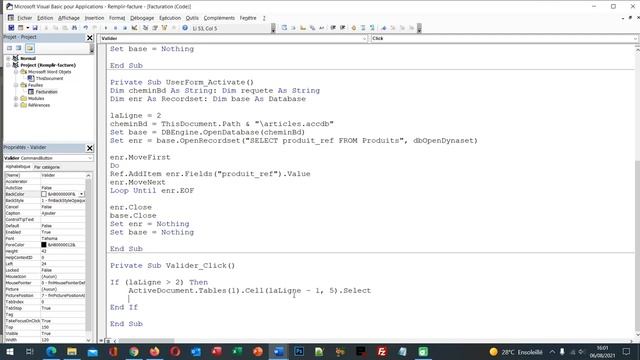The width and height of the screenshot is (640, 360).
Task: Open the Exécution menu
Action: [170, 18]
